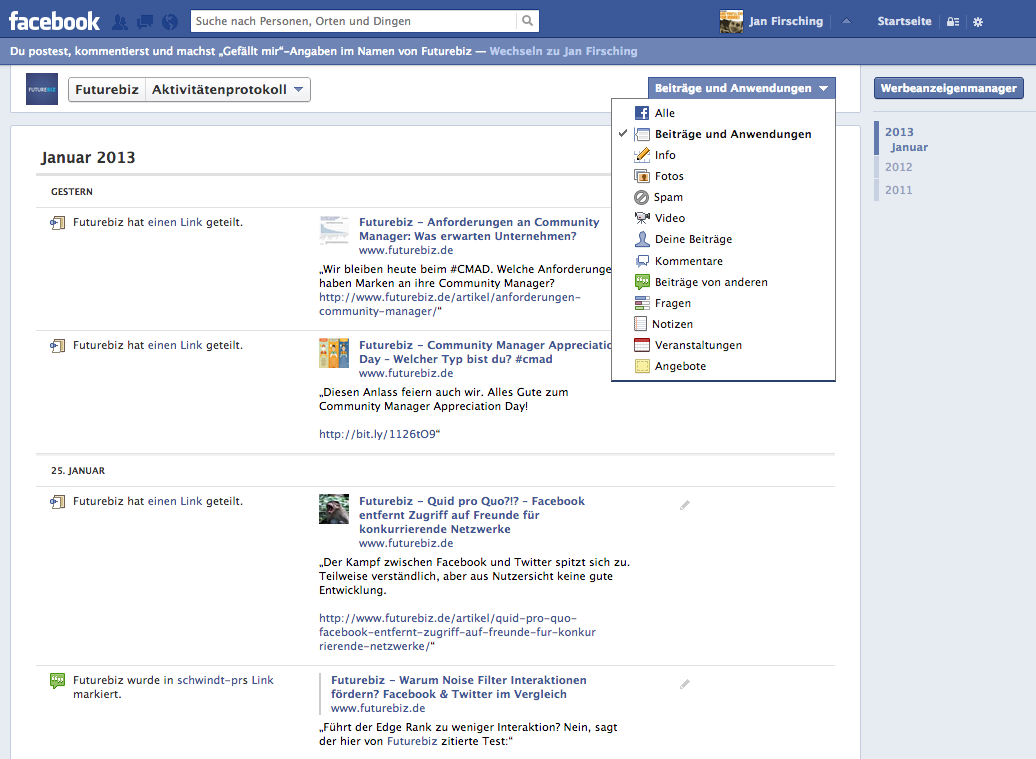The width and height of the screenshot is (1036, 759).
Task: Select the checked Beiträge und Anwendungen filter
Action: coord(732,134)
